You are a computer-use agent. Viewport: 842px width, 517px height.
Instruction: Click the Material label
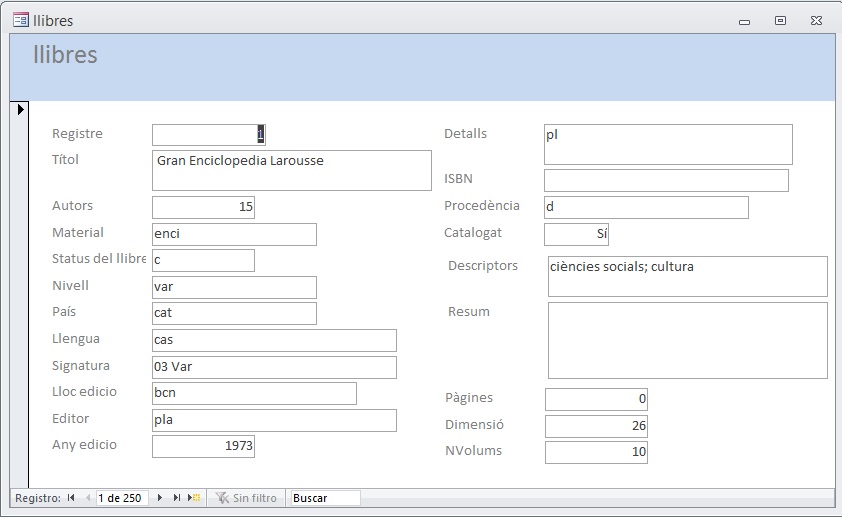coord(78,232)
